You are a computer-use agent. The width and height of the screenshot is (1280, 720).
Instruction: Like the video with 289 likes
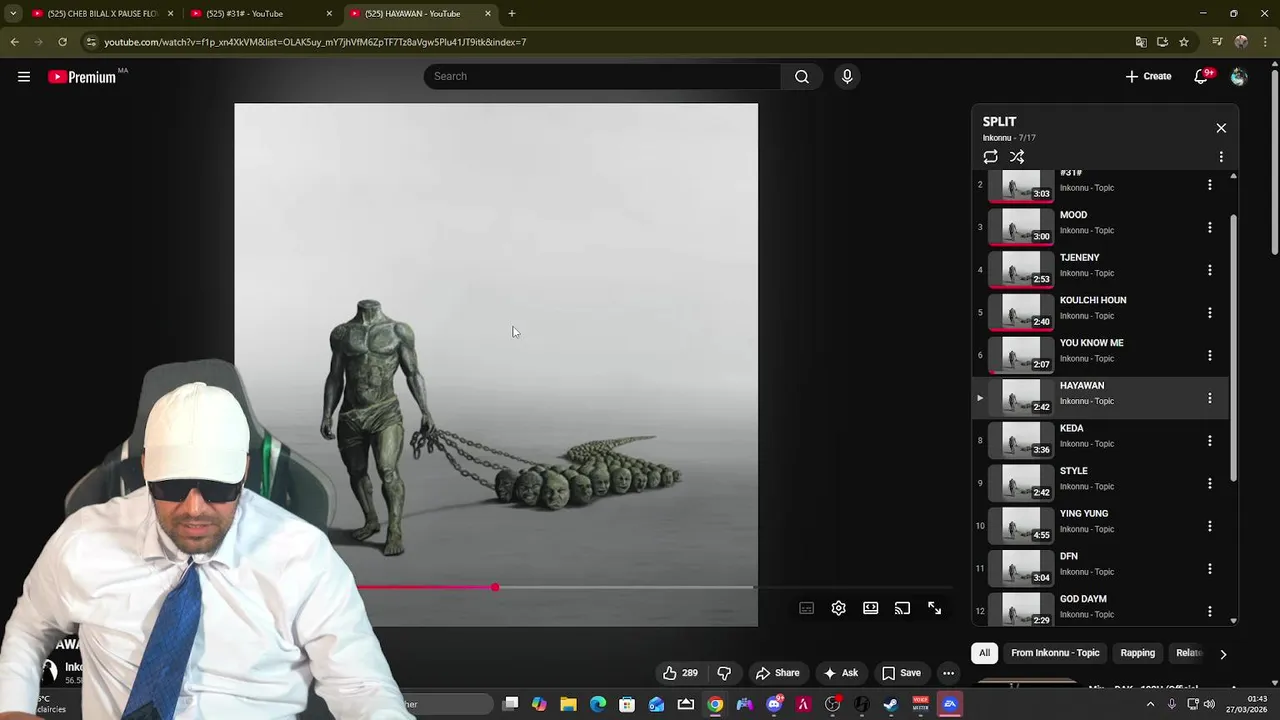680,673
